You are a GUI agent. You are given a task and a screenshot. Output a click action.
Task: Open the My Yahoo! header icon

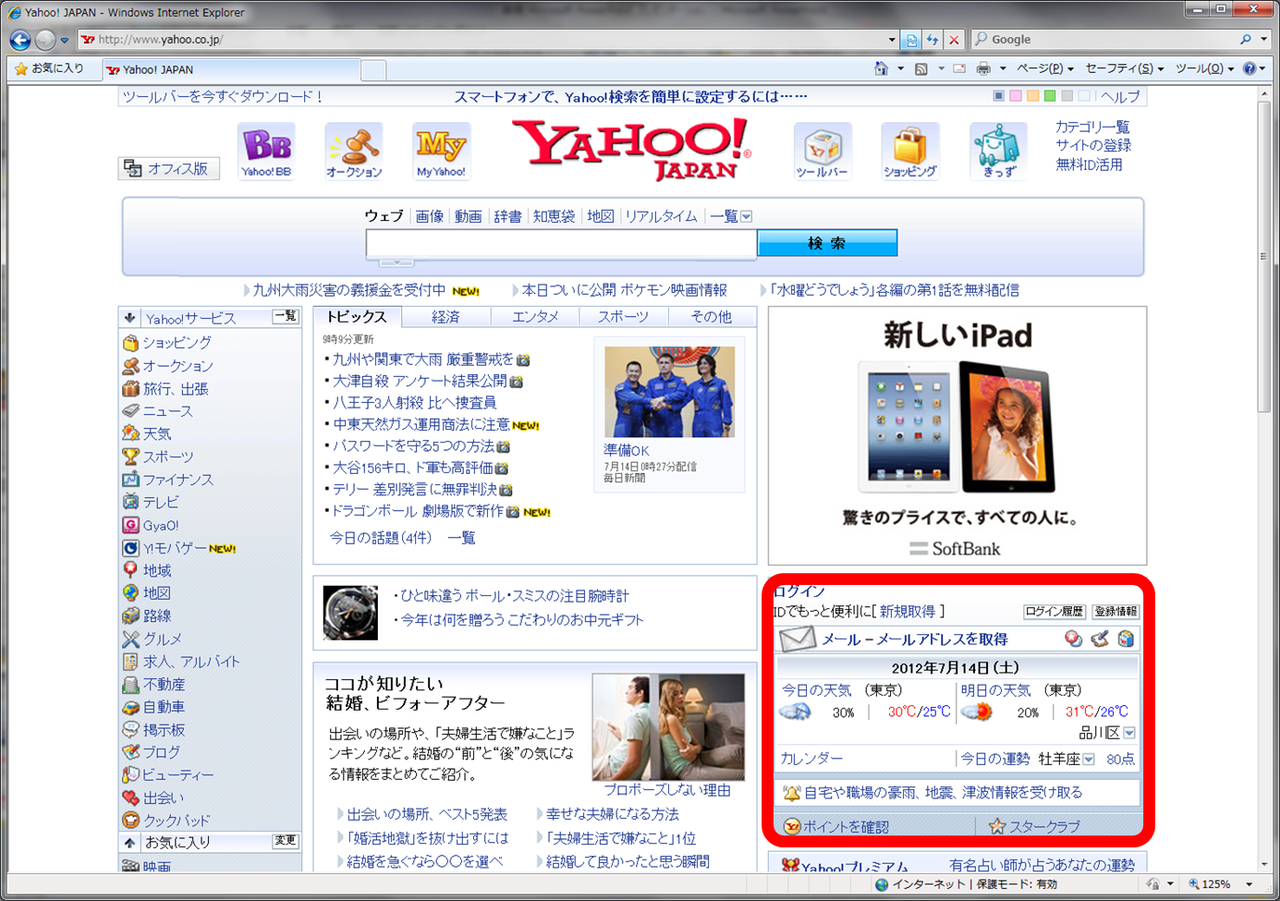[441, 151]
